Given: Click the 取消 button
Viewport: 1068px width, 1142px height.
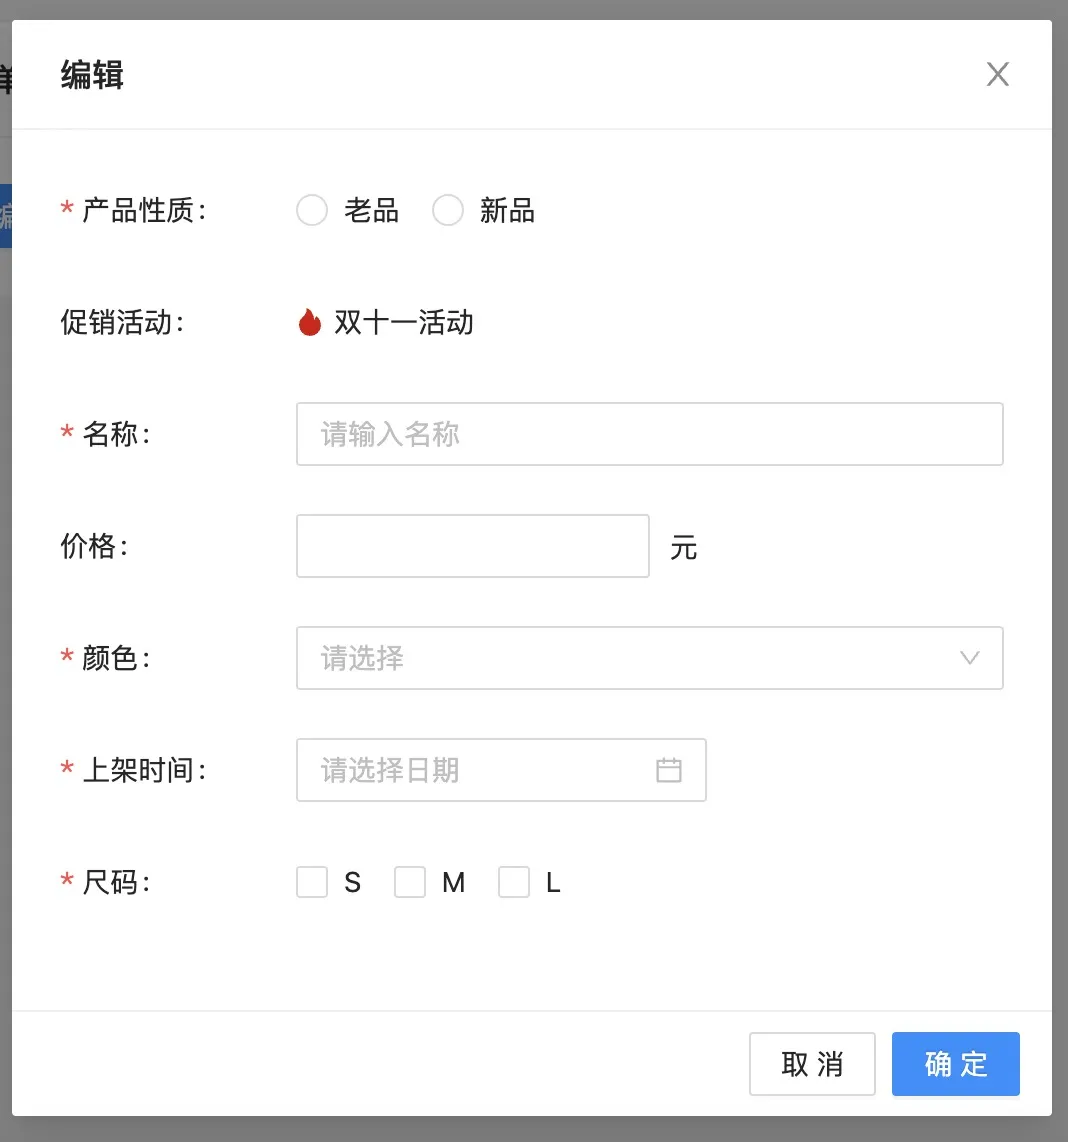Looking at the screenshot, I should [x=812, y=1064].
